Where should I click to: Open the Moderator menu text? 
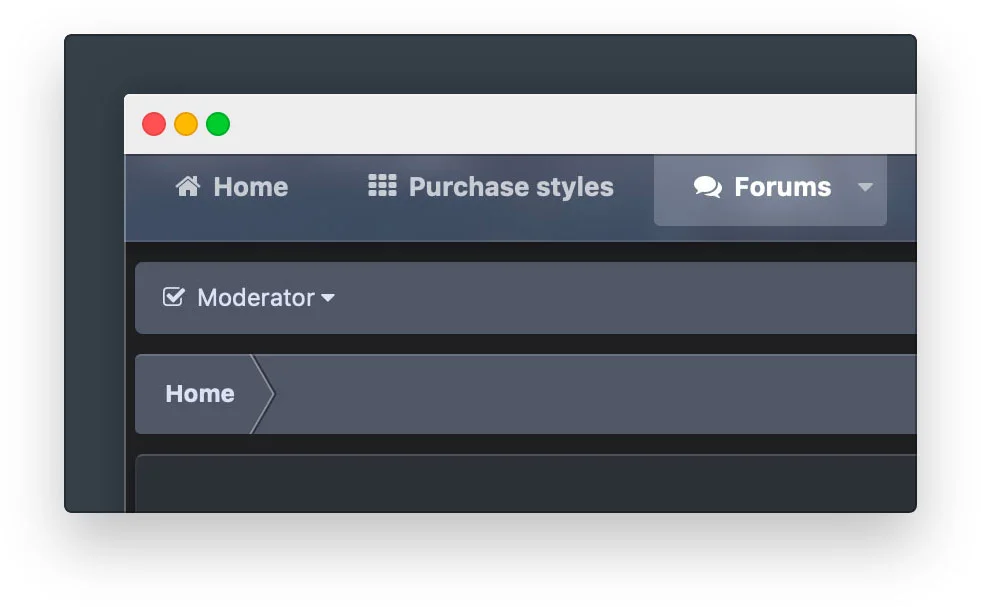[256, 298]
